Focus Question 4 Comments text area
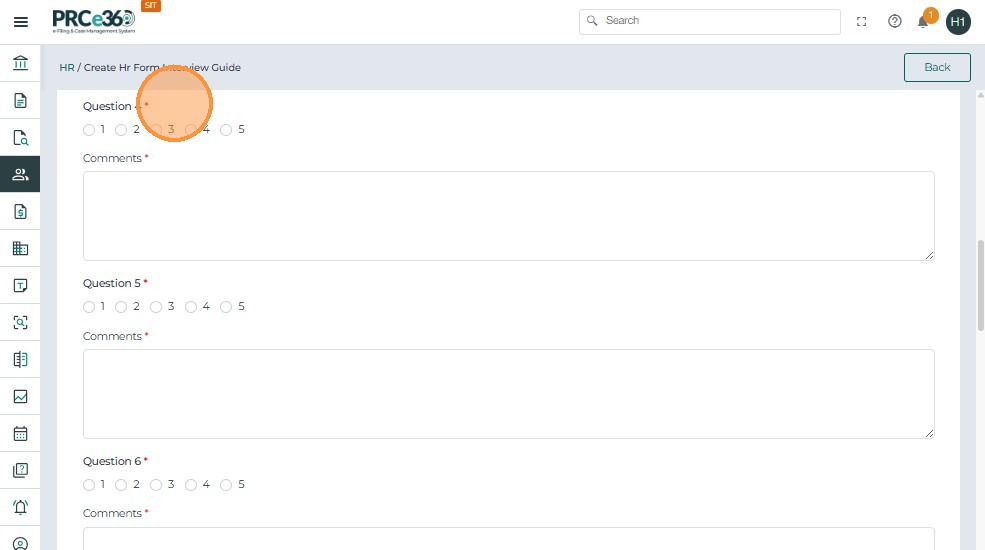 [x=509, y=216]
